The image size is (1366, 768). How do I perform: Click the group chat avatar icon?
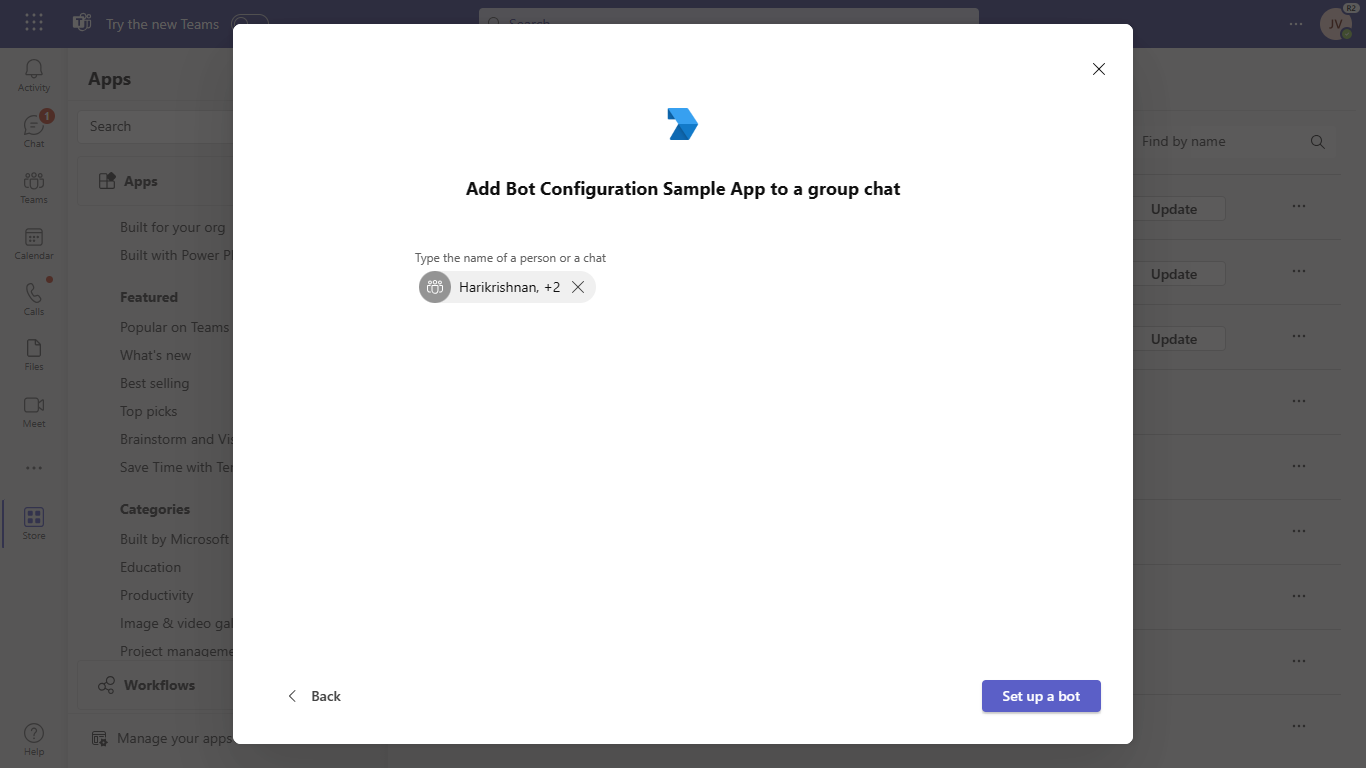(x=435, y=287)
